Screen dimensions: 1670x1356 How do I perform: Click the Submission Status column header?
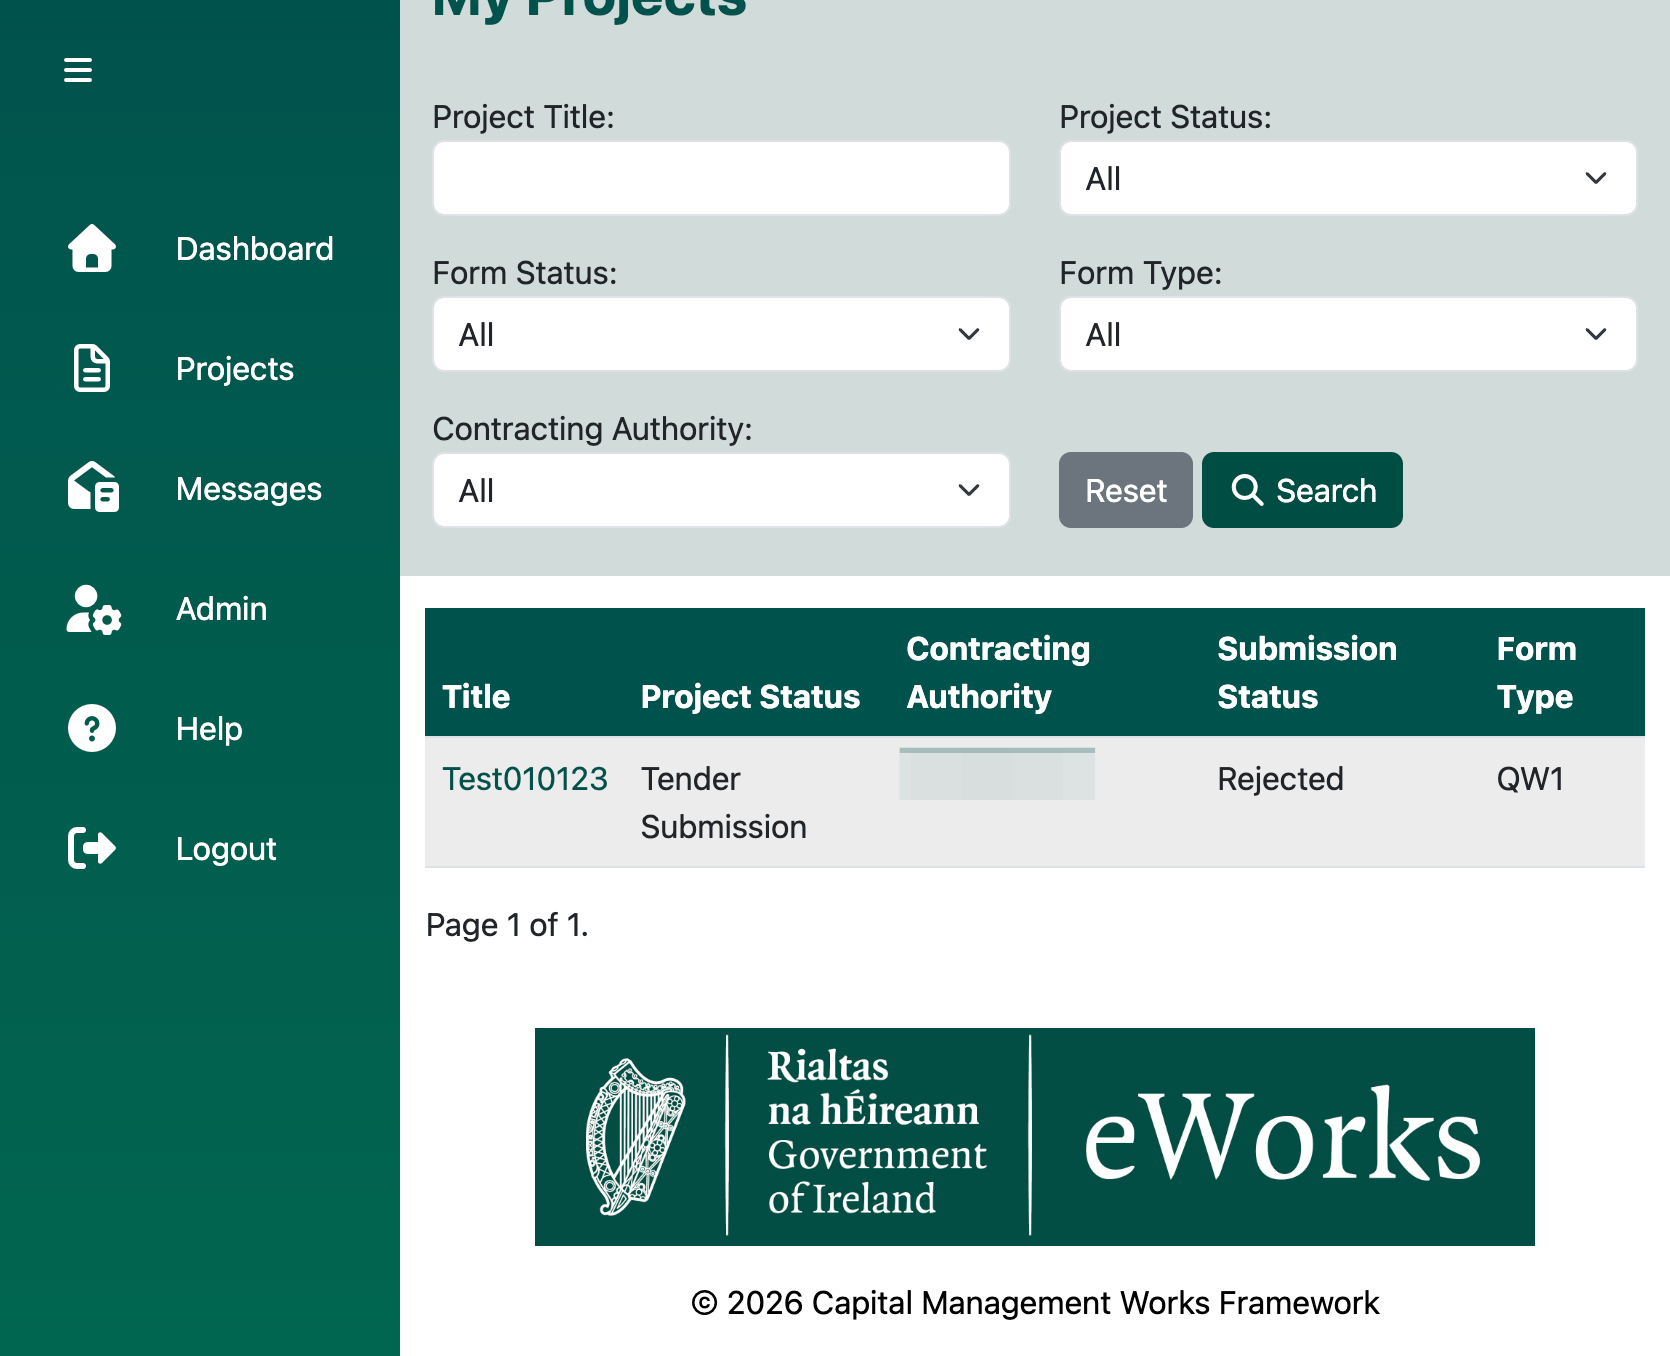pyautogui.click(x=1307, y=672)
